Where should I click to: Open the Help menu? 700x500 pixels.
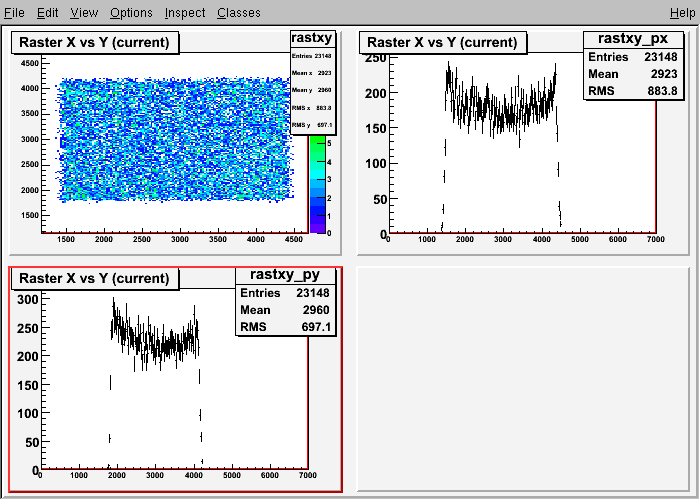(683, 12)
